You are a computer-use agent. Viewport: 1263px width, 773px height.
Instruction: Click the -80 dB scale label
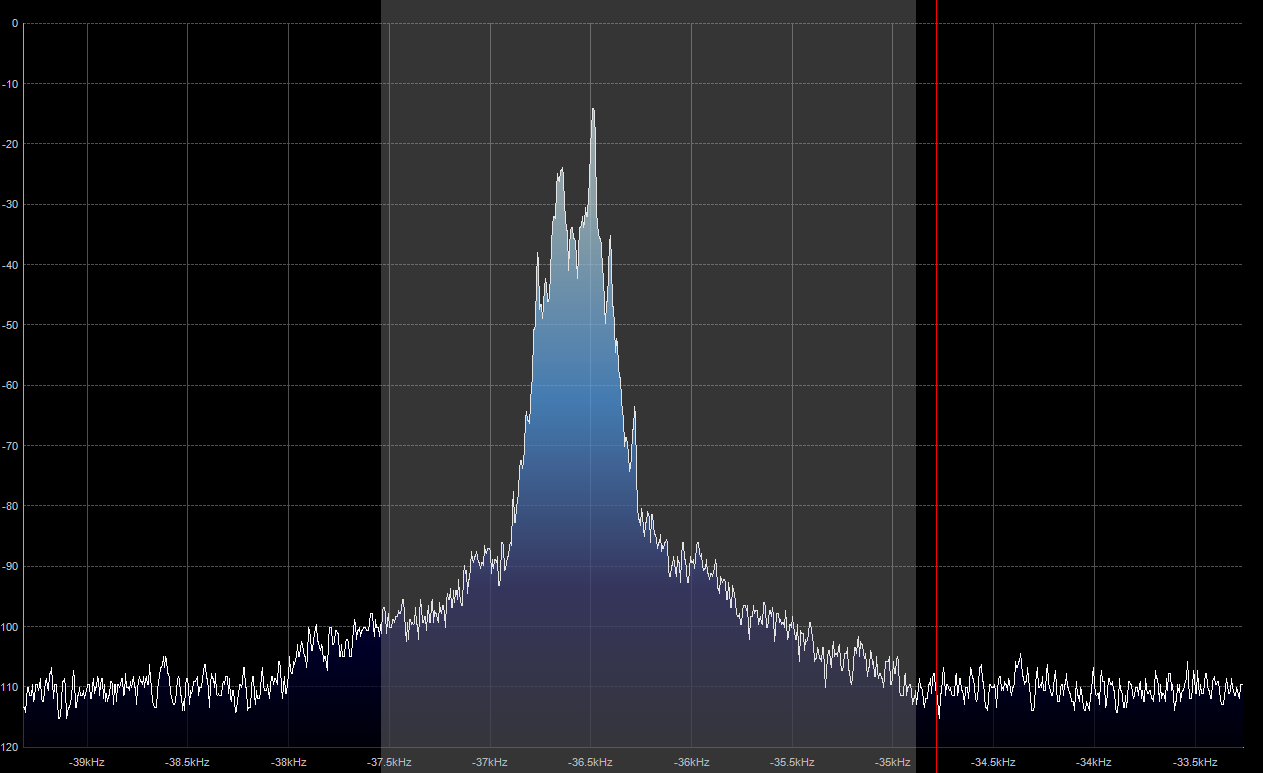[11, 506]
